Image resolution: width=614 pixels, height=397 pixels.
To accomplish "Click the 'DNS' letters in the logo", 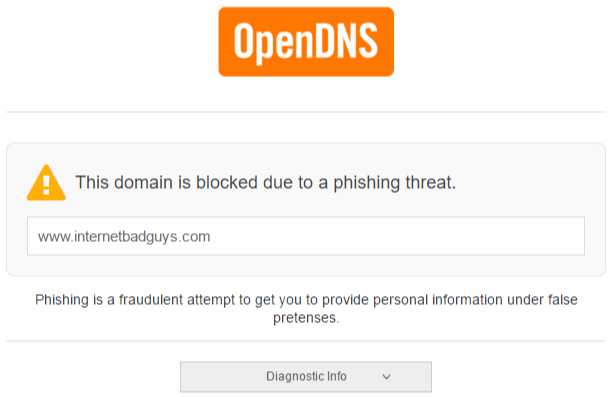I will tap(347, 40).
